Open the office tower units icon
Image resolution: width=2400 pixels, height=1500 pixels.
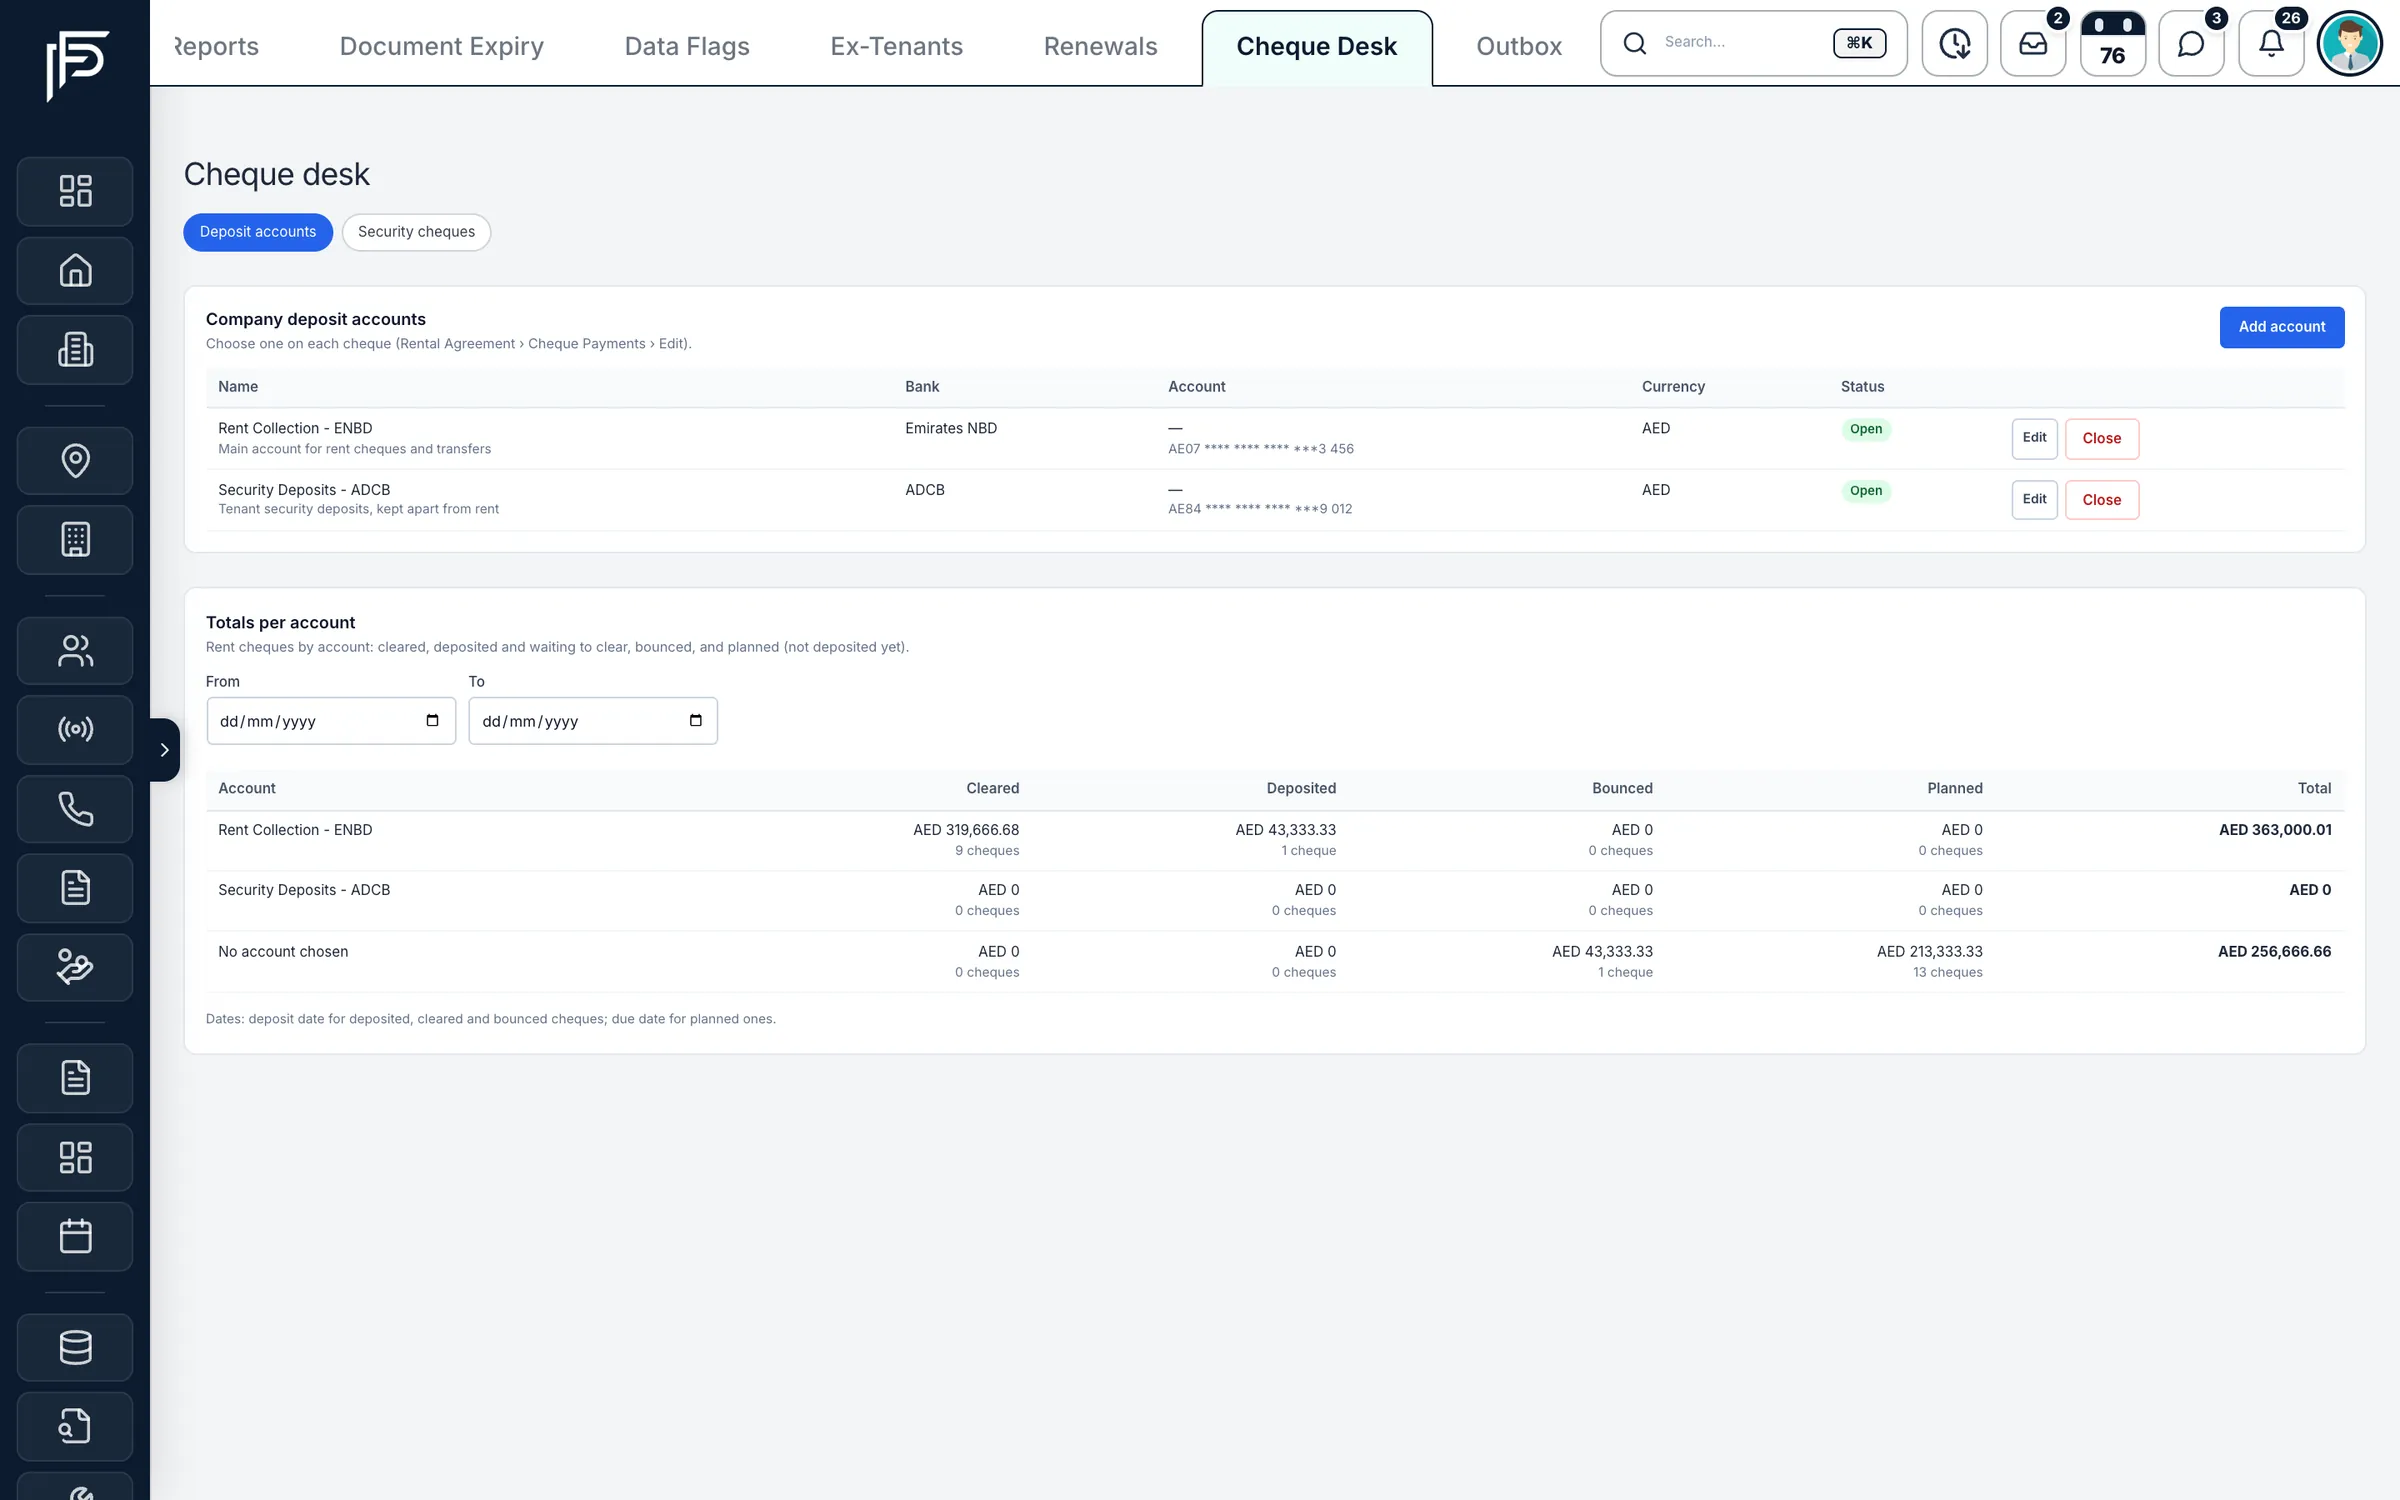[75, 540]
